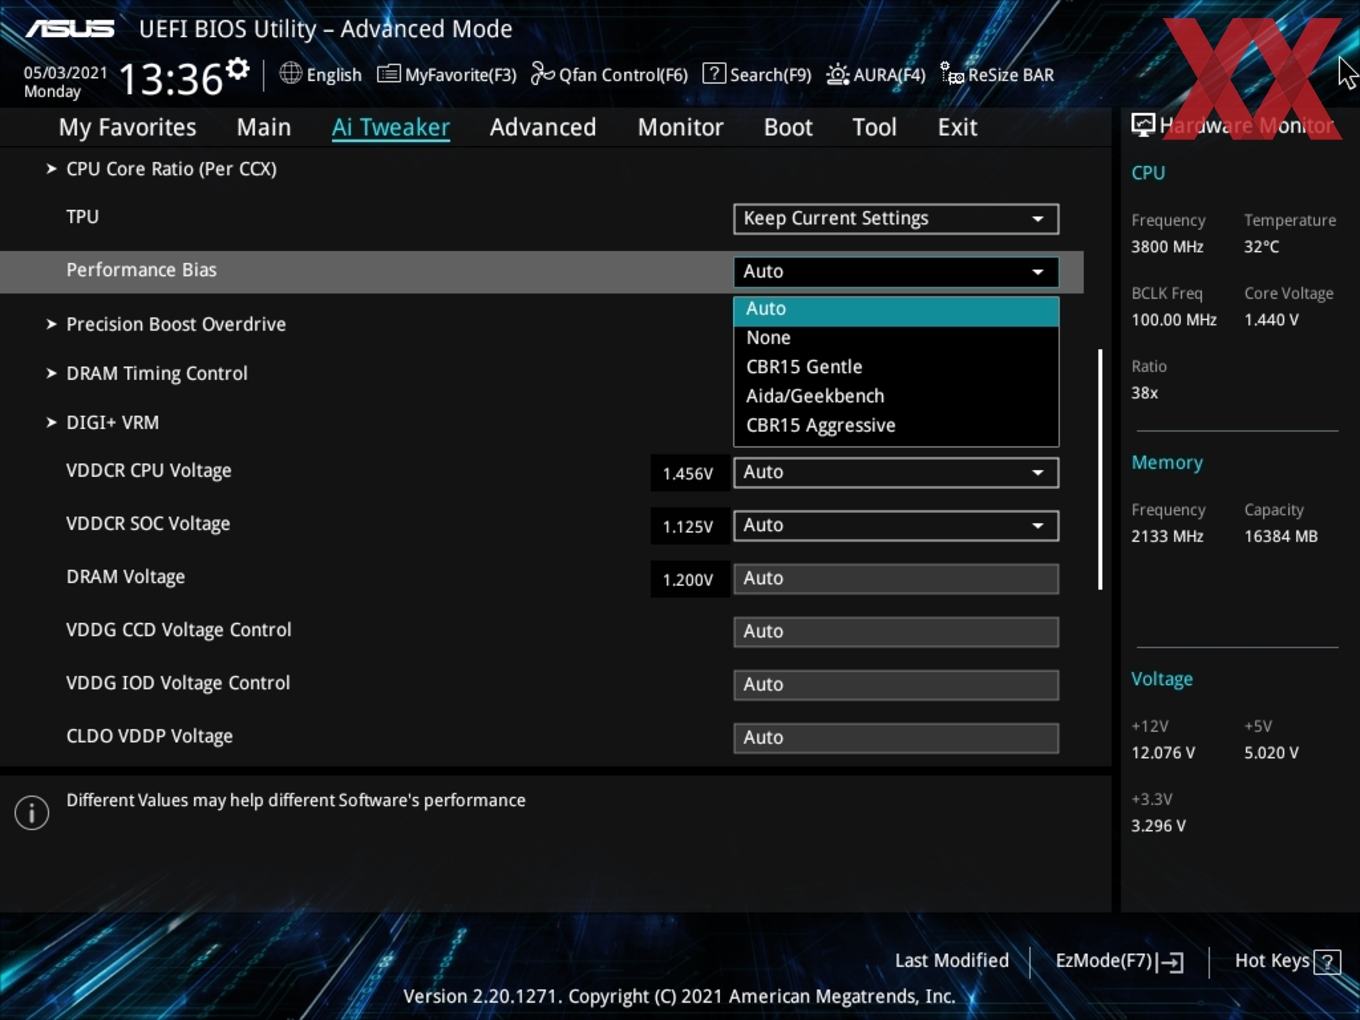Open MyFavorite(F3) list
The height and width of the screenshot is (1020, 1360).
[x=447, y=74]
